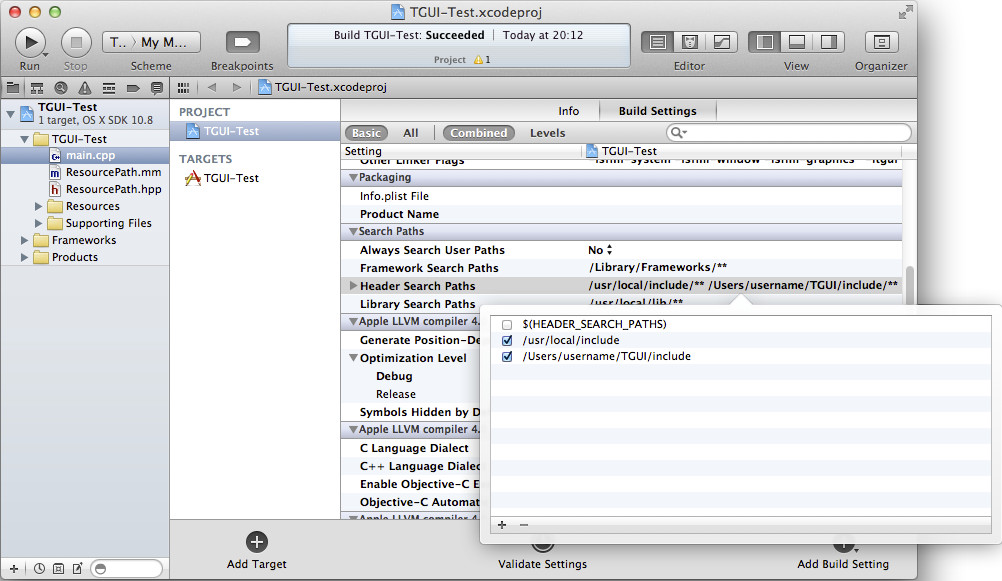Screen dimensions: 1002x581
Task: Toggle the Debug area view button
Action: point(796,42)
